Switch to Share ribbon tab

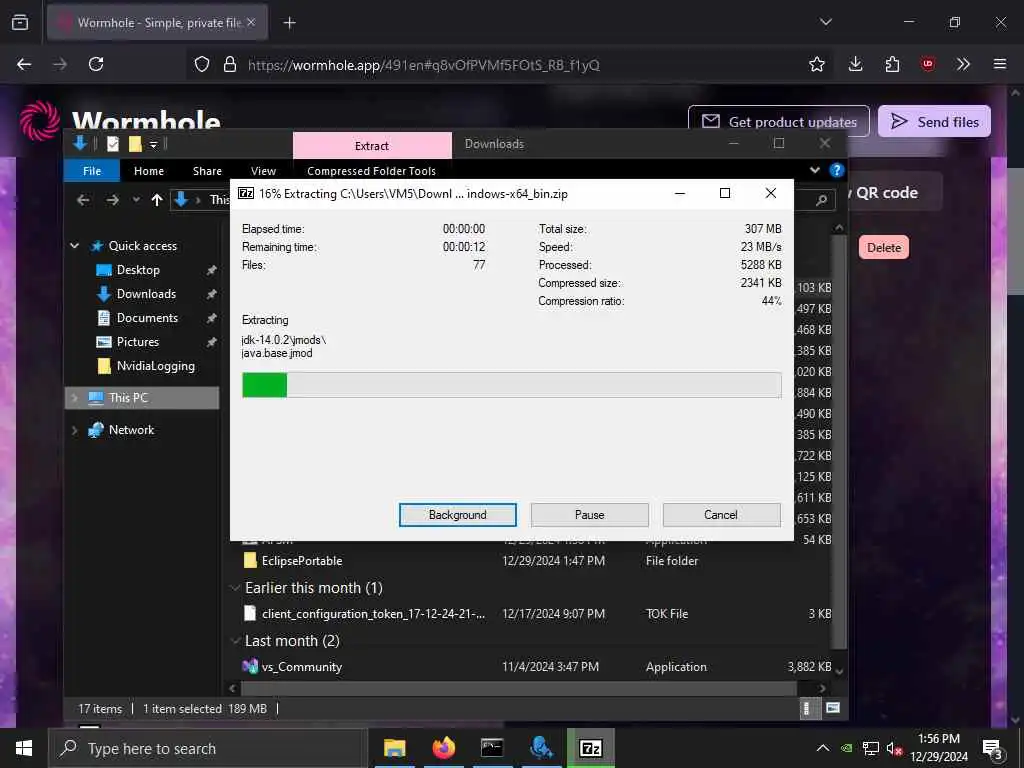(207, 170)
